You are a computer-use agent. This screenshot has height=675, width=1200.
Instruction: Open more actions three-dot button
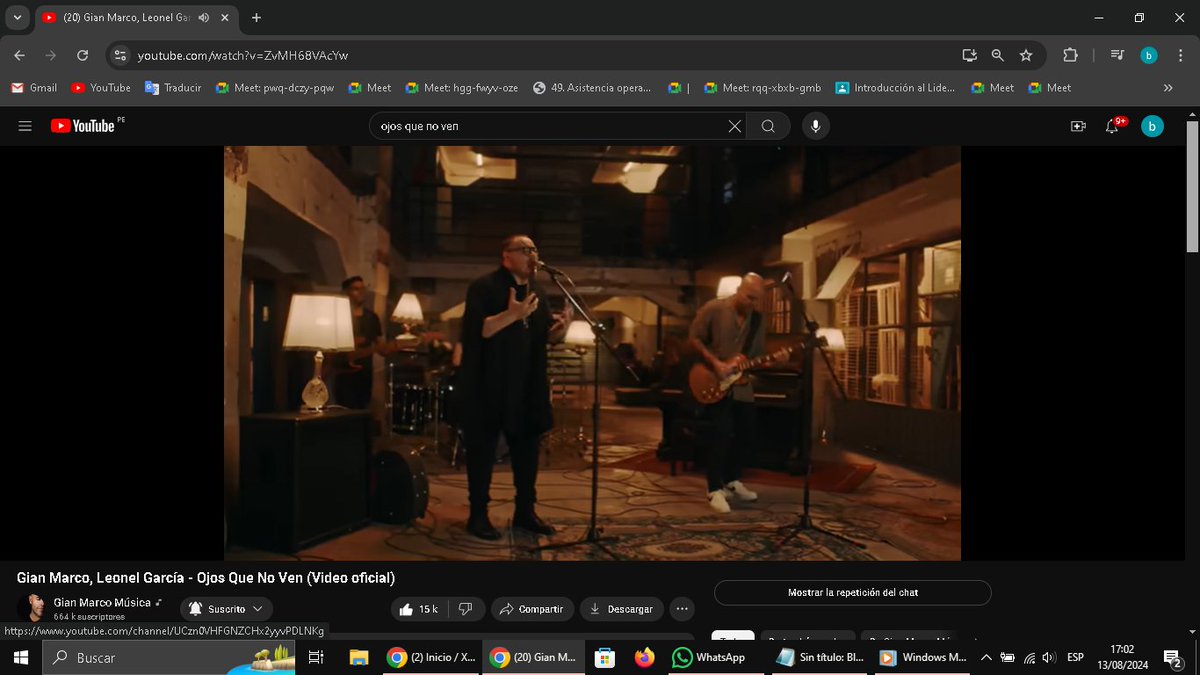[x=682, y=609]
